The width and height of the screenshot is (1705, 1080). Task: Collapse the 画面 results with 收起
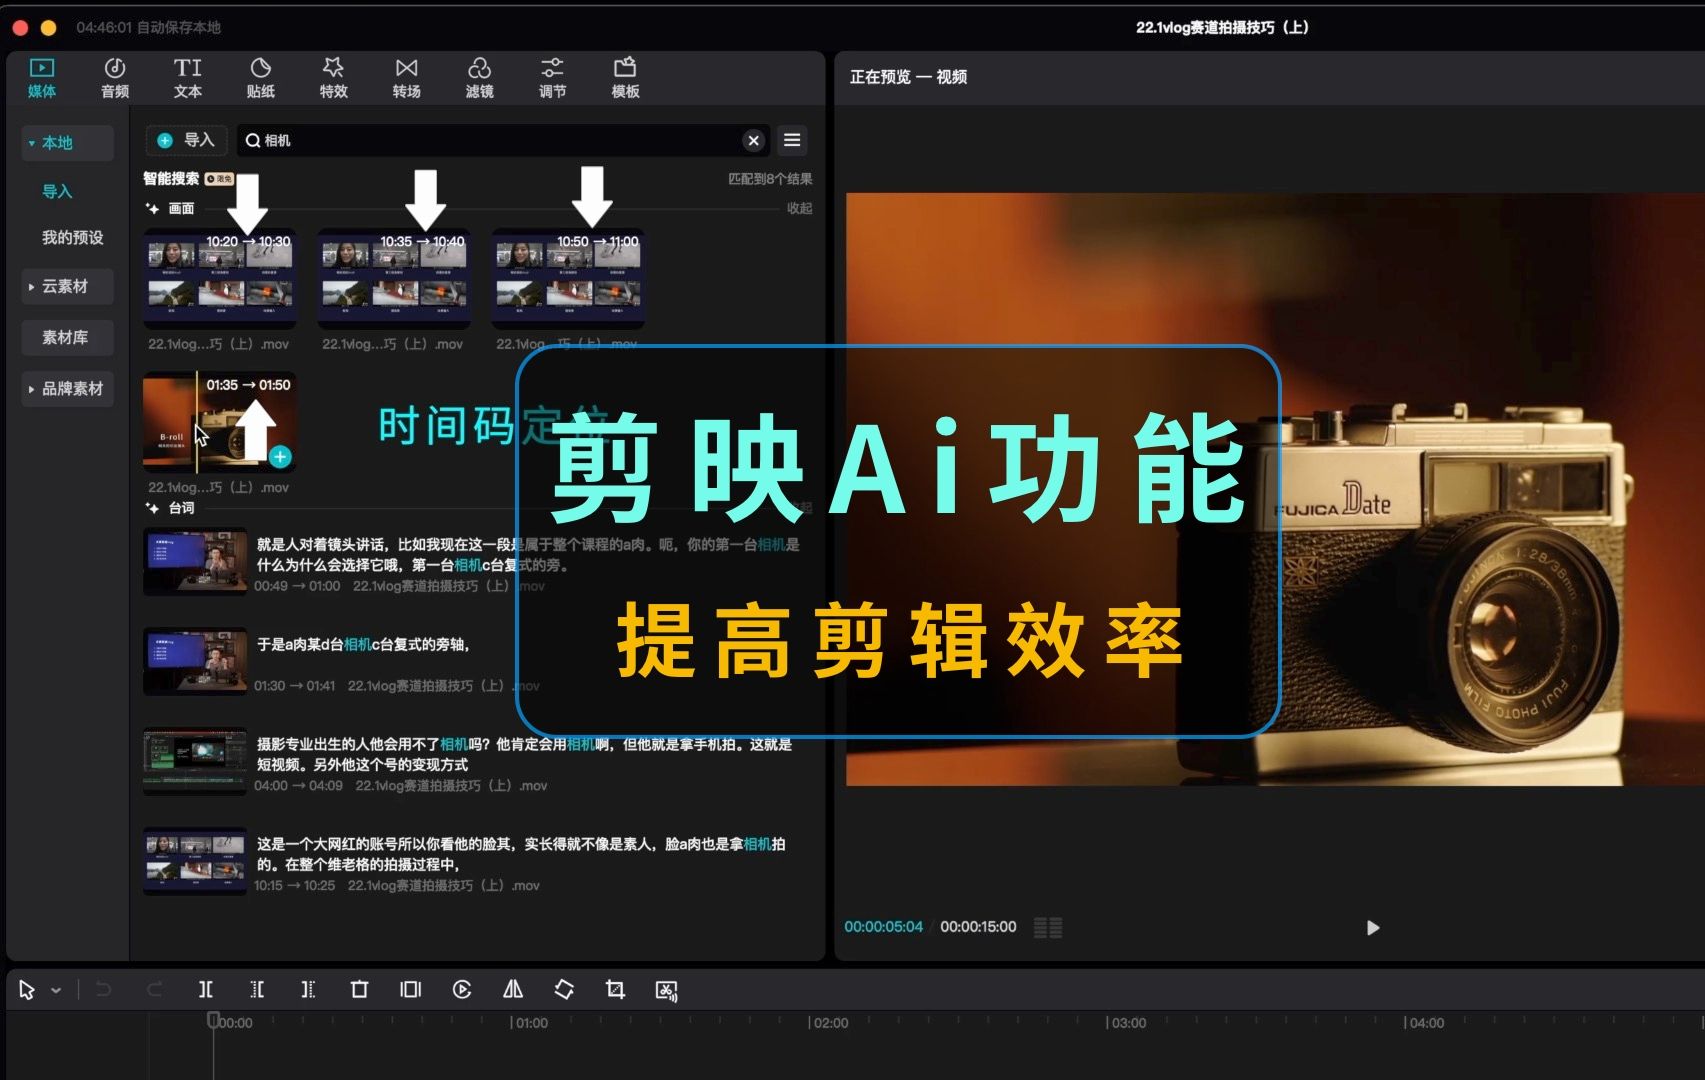click(799, 208)
